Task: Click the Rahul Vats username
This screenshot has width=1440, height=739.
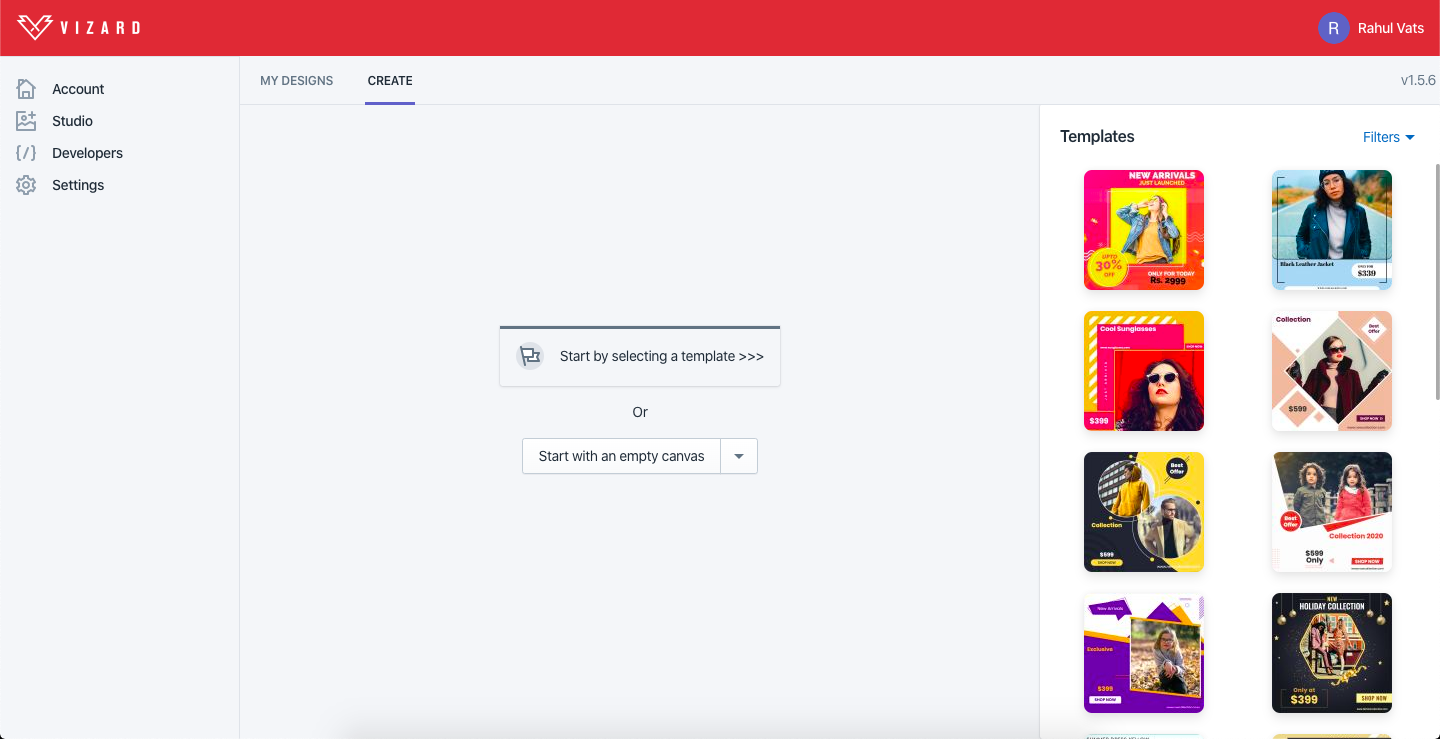Action: pos(1391,28)
